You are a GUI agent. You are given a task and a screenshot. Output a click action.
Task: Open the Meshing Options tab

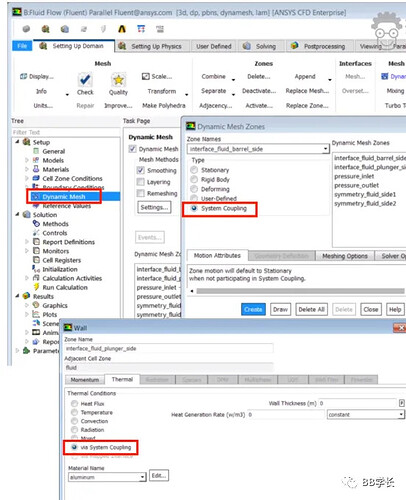click(345, 256)
